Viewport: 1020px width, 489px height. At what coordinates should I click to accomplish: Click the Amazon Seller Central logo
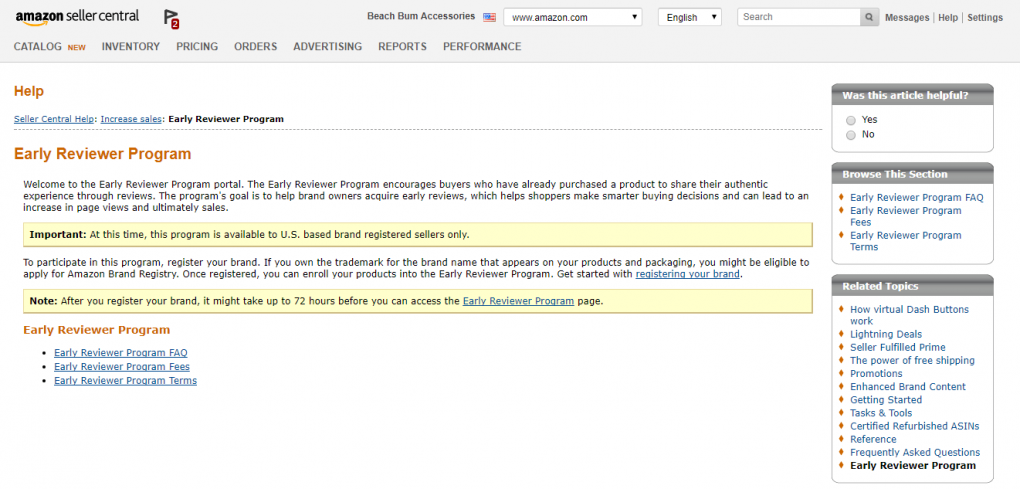tap(77, 18)
